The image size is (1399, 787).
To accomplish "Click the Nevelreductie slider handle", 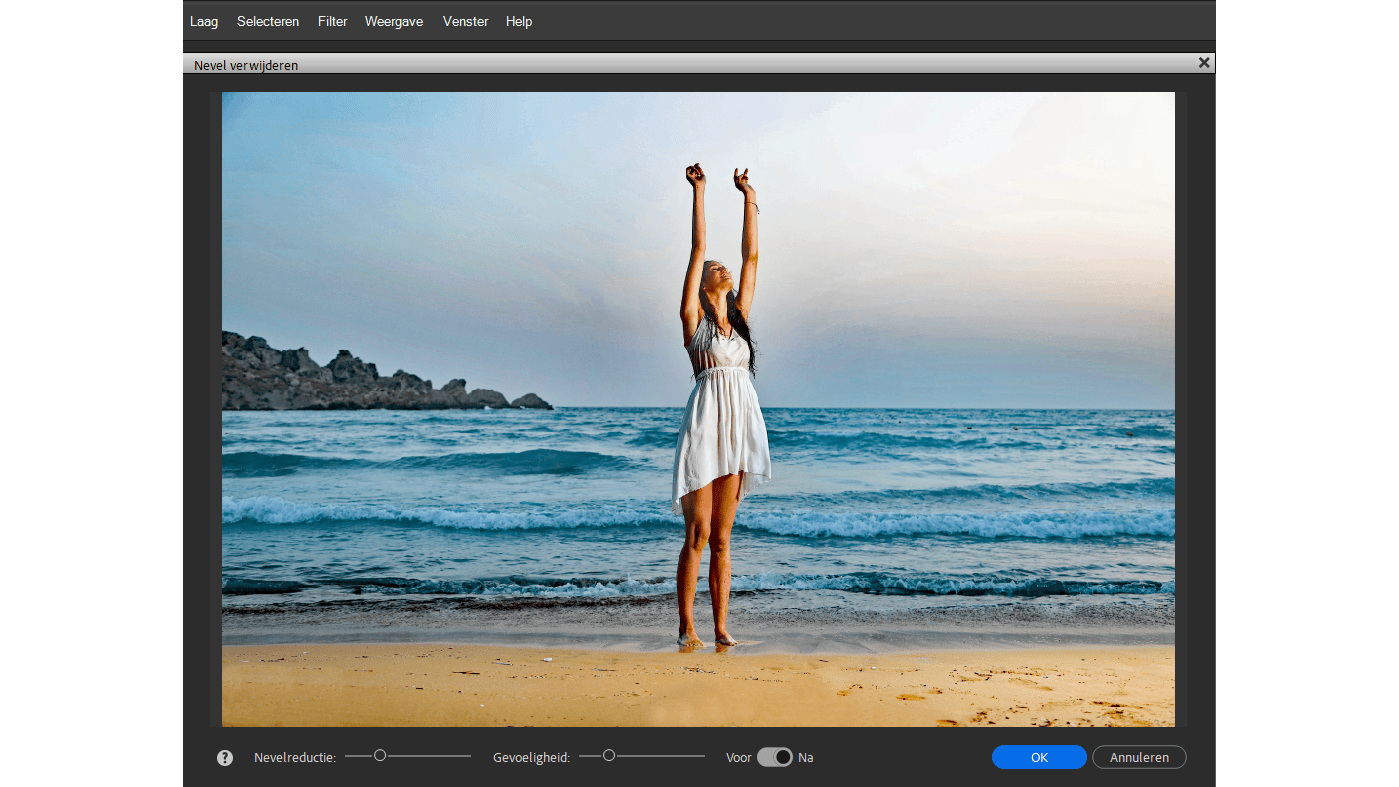I will pos(380,755).
